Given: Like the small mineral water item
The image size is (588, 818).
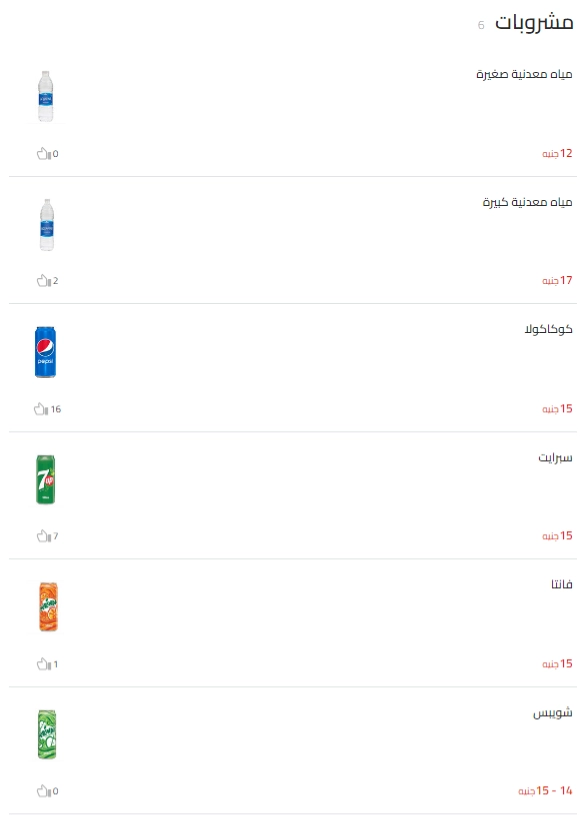Looking at the screenshot, I should pyautogui.click(x=43, y=153).
